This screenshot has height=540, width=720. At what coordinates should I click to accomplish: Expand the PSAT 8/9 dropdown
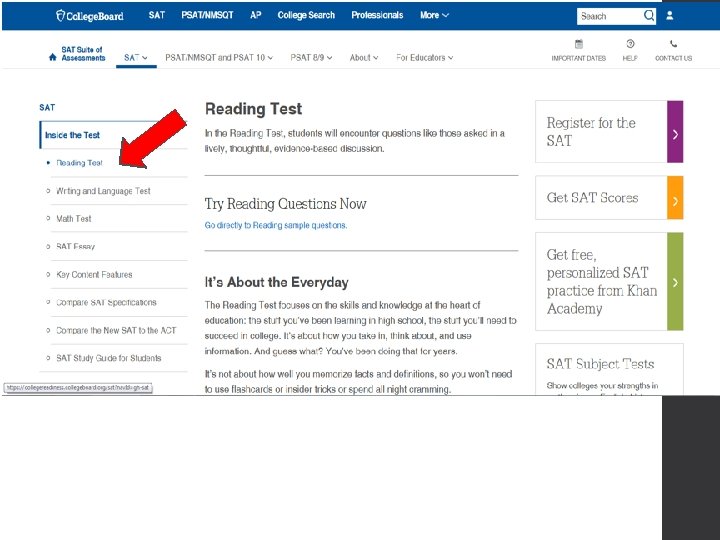(x=311, y=58)
